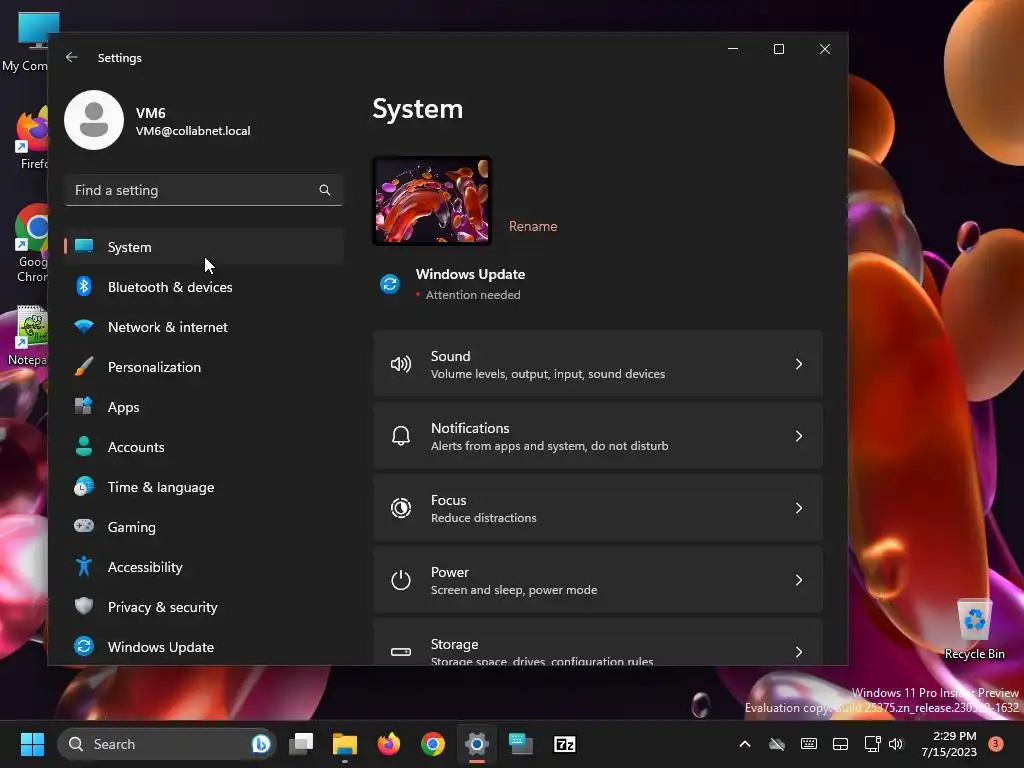The height and width of the screenshot is (768, 1024).
Task: Expand the Power settings chevron
Action: point(799,580)
